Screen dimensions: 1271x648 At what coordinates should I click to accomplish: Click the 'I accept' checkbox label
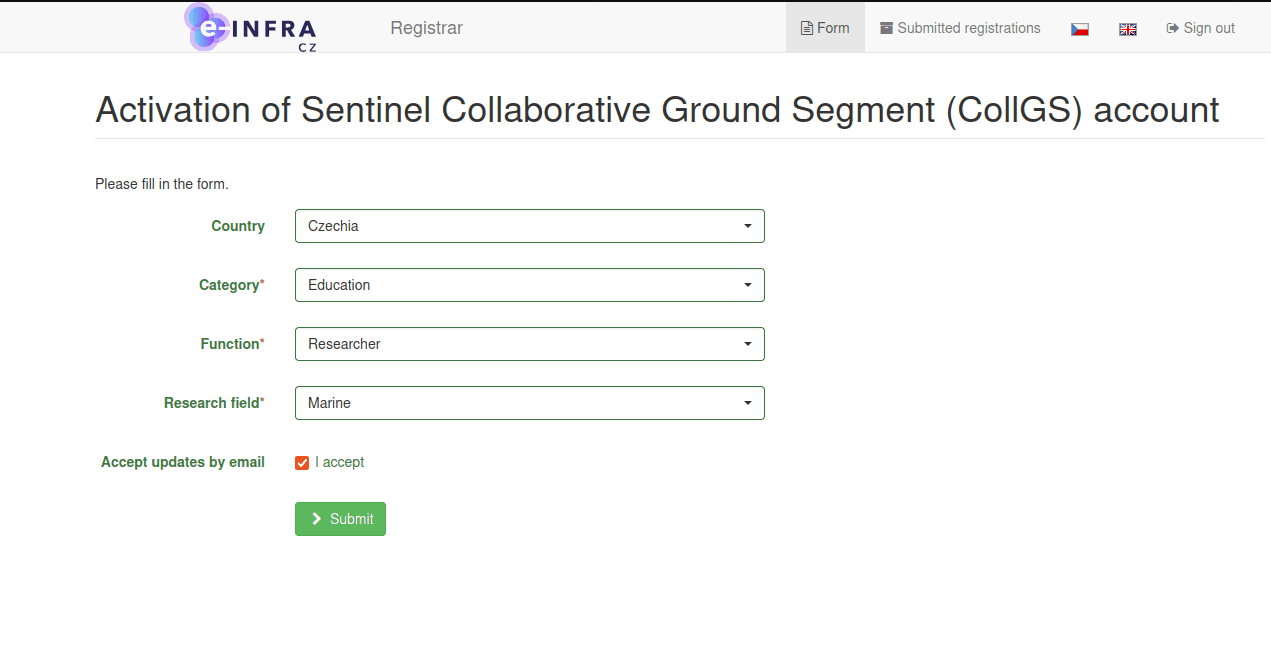tap(340, 462)
